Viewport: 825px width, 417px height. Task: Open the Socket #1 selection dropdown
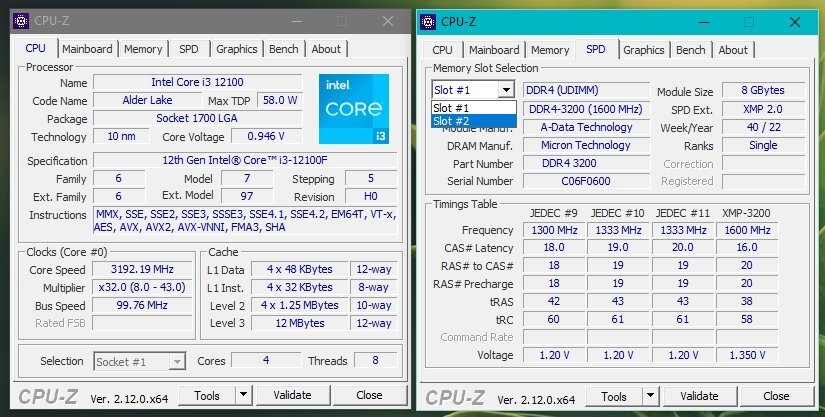tap(139, 362)
